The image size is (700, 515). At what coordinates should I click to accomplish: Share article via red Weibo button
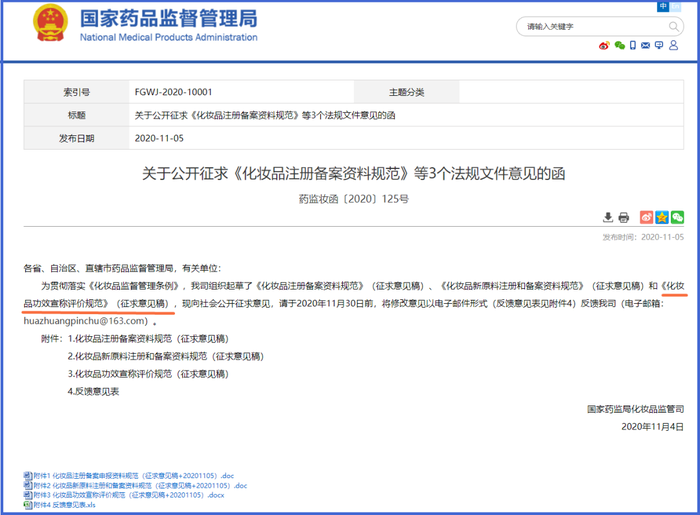646,217
